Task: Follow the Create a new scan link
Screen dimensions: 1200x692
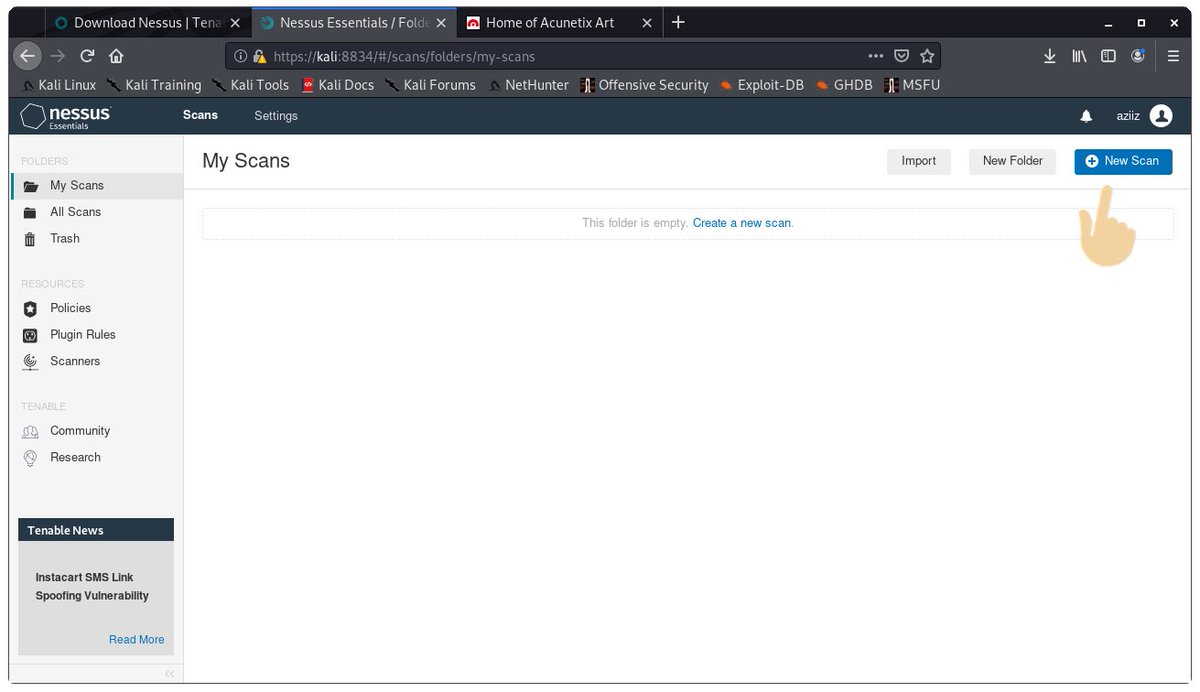Action: [x=742, y=223]
